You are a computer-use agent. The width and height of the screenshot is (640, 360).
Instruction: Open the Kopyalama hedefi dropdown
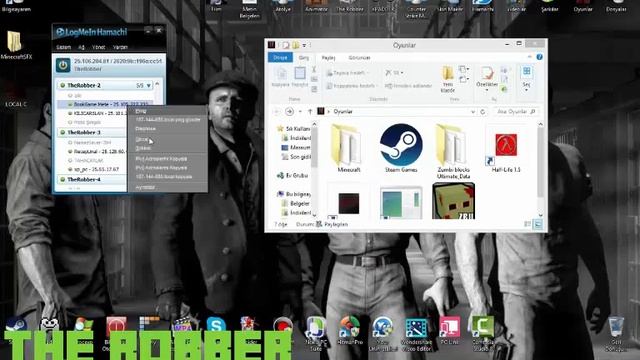click(352, 86)
